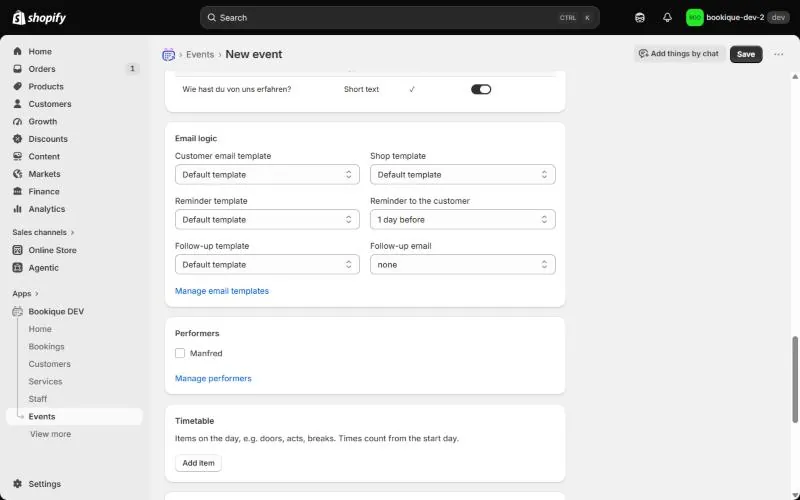The width and height of the screenshot is (800, 500).
Task: Click Events breadcrumb link
Action: pyautogui.click(x=200, y=55)
